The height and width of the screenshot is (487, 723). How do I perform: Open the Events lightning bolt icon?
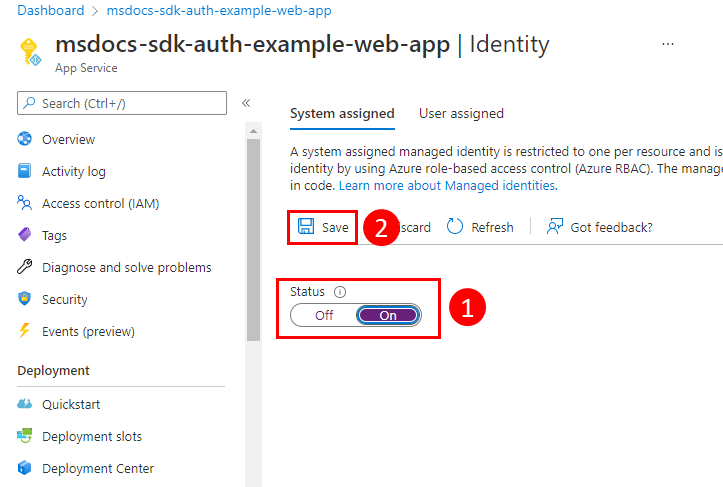tap(25, 331)
